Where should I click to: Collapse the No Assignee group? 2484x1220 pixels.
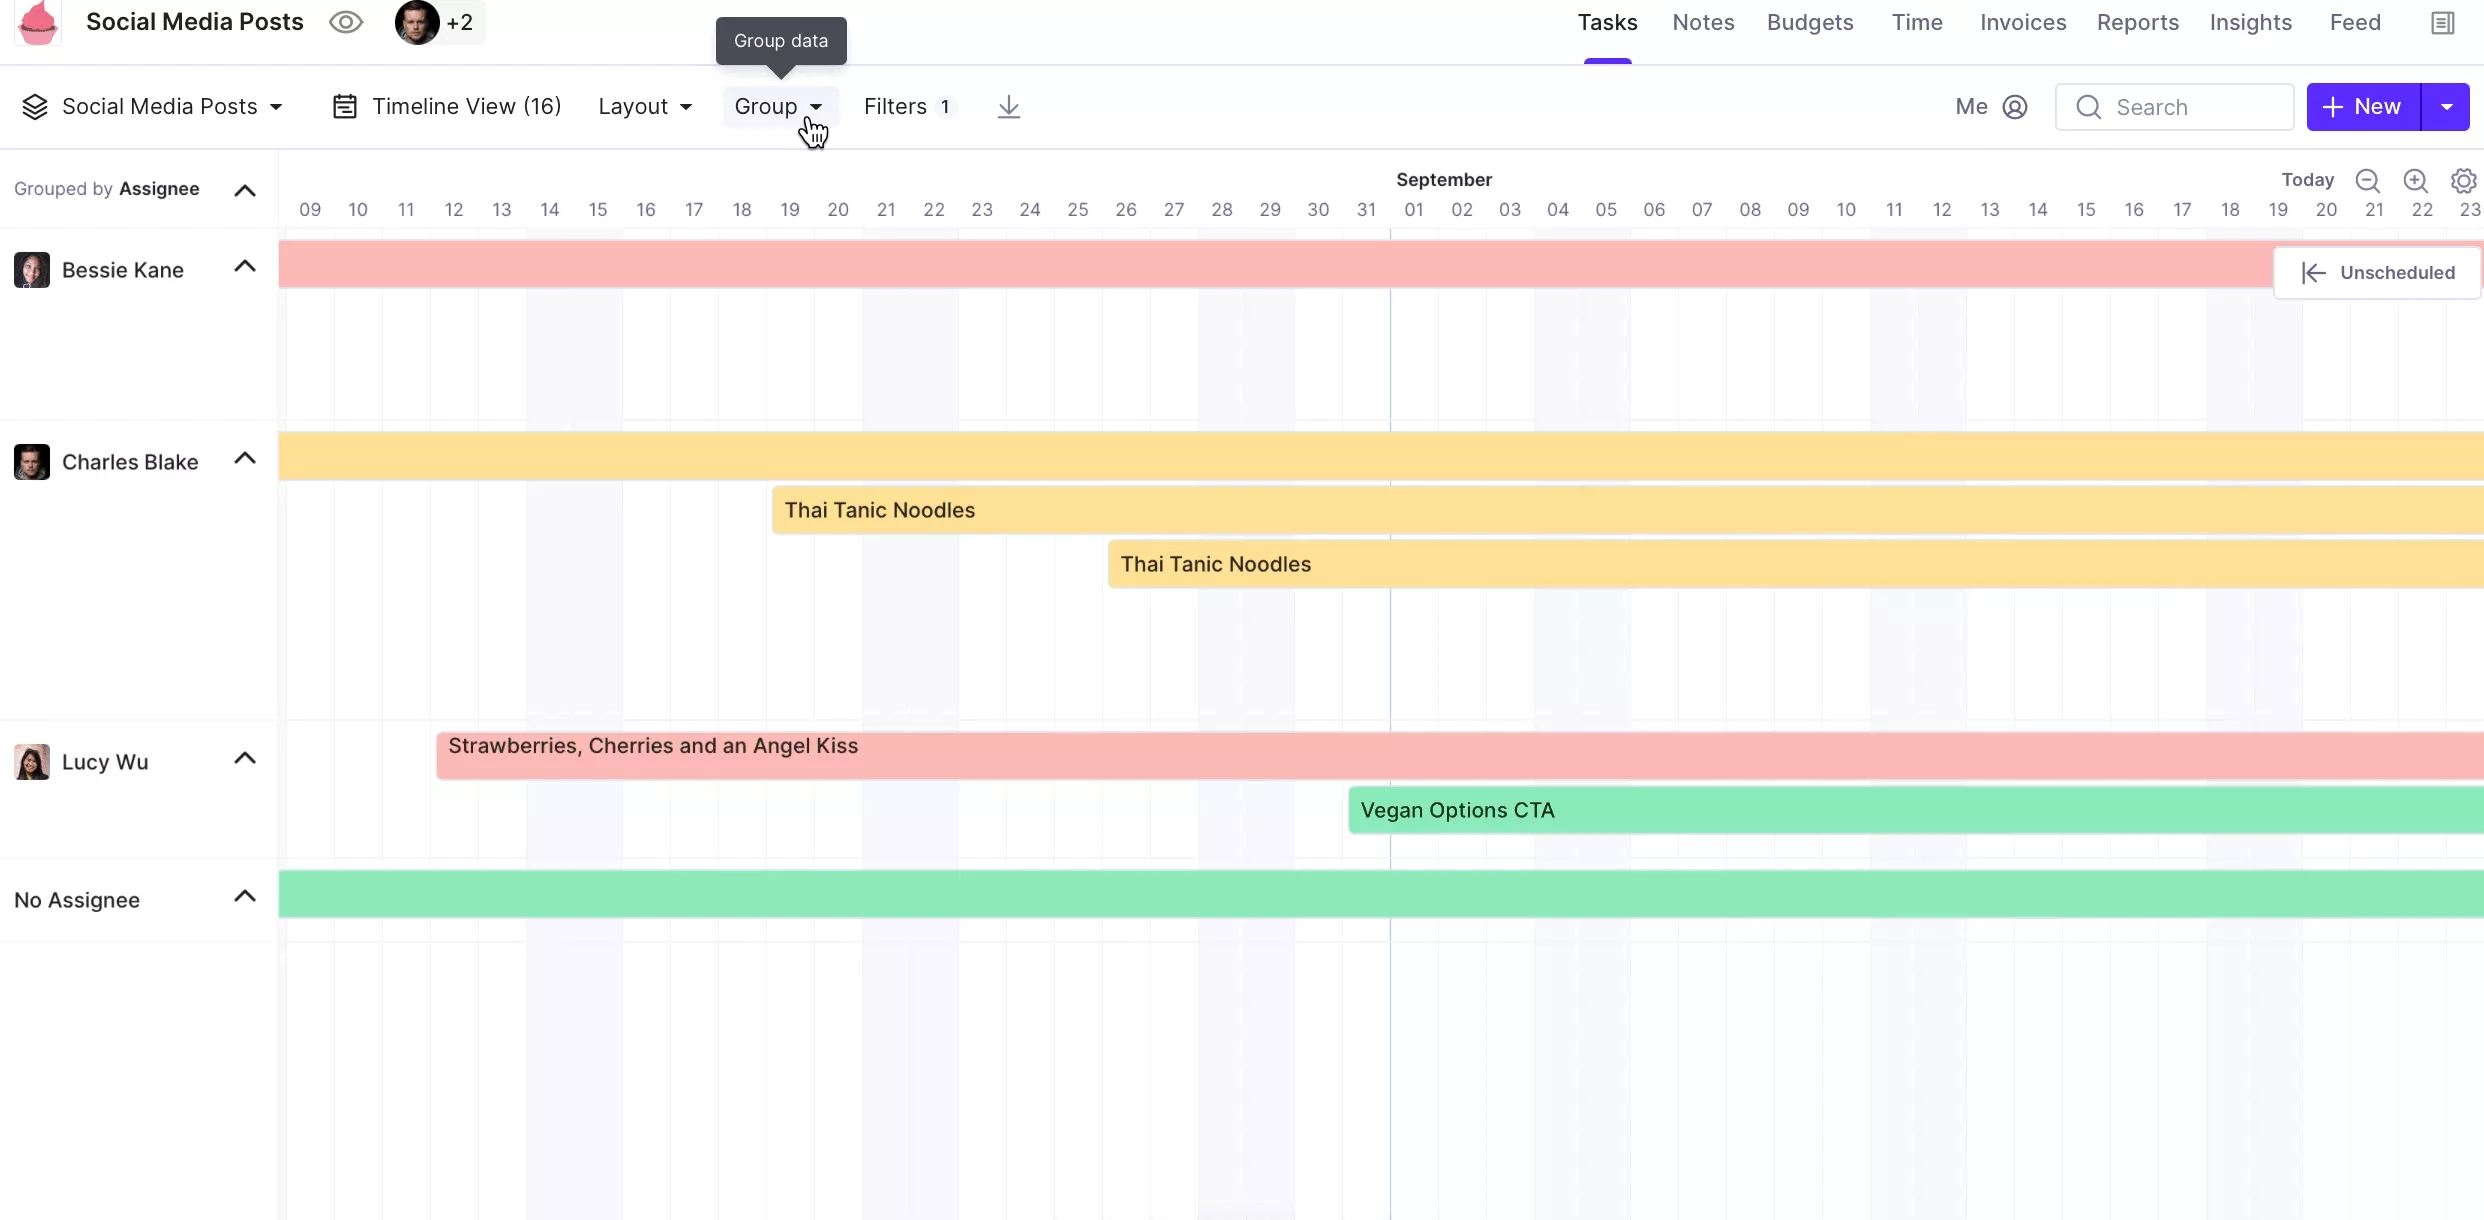[x=245, y=896]
